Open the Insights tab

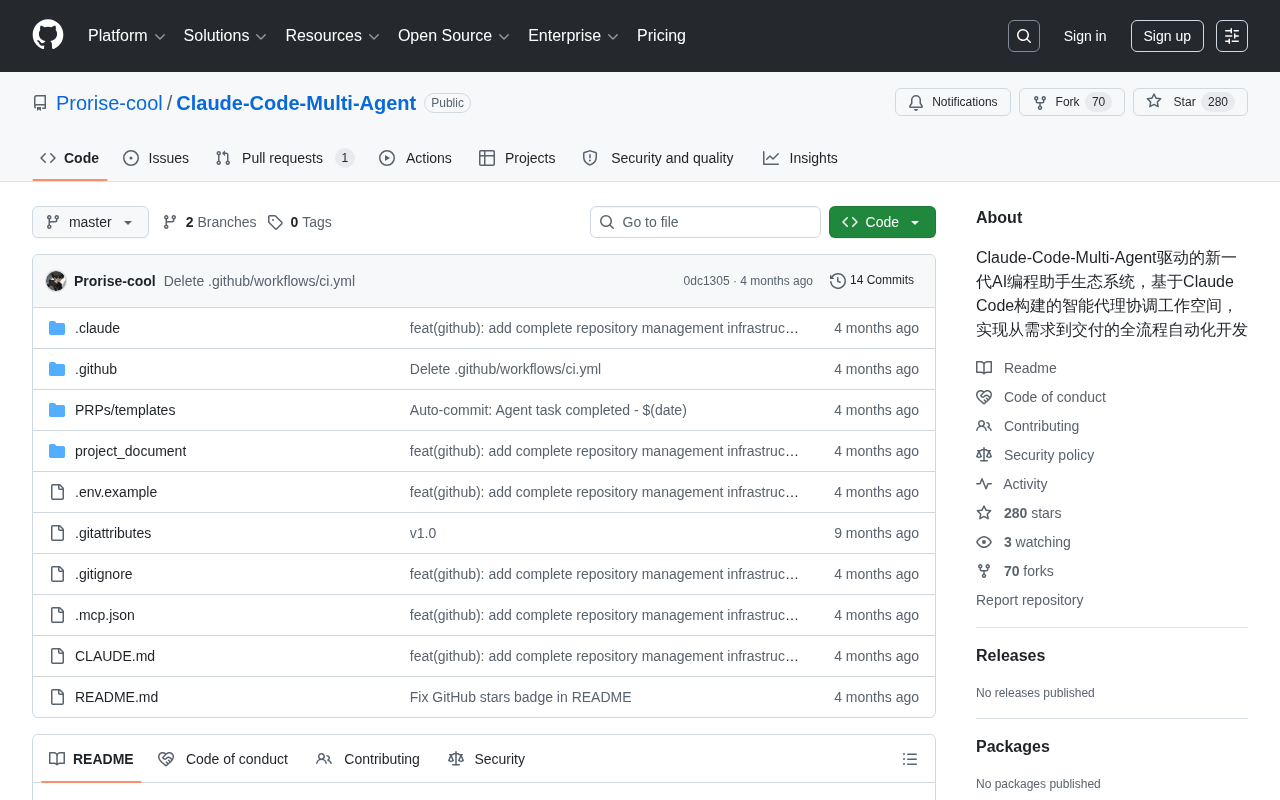point(800,158)
